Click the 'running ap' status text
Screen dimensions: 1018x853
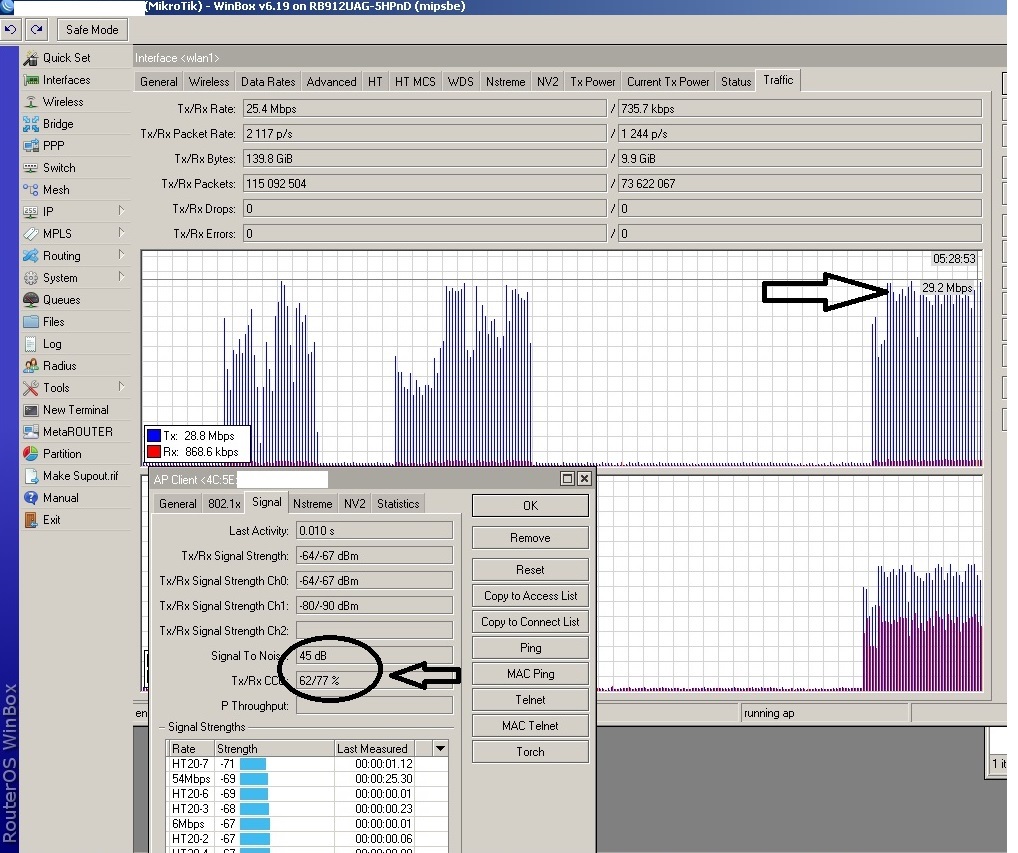769,713
